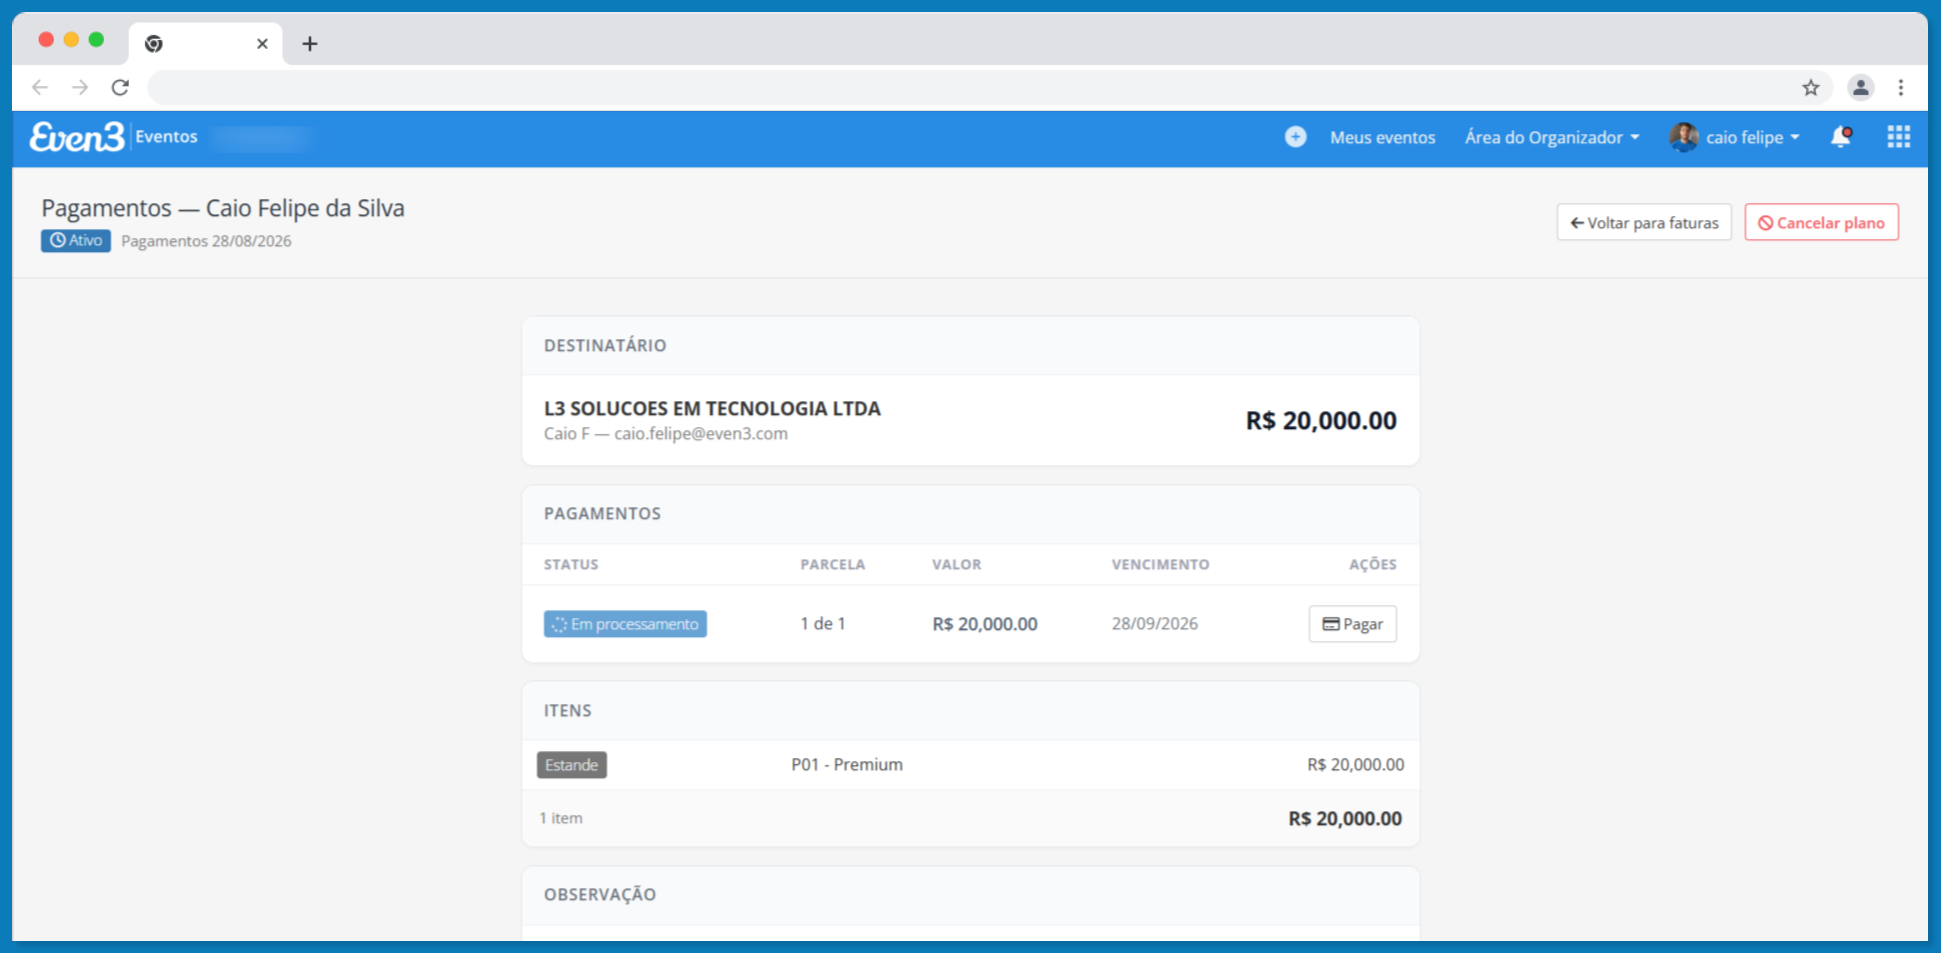This screenshot has height=953, width=1941.
Task: Open the browser profile icon
Action: pyautogui.click(x=1860, y=88)
